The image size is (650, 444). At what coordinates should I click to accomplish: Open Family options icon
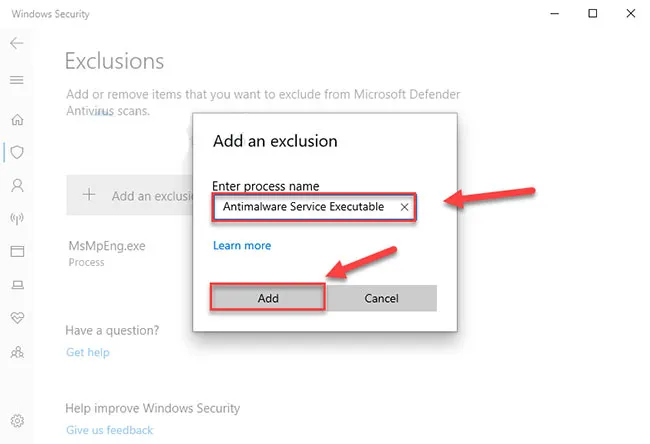click(x=16, y=352)
